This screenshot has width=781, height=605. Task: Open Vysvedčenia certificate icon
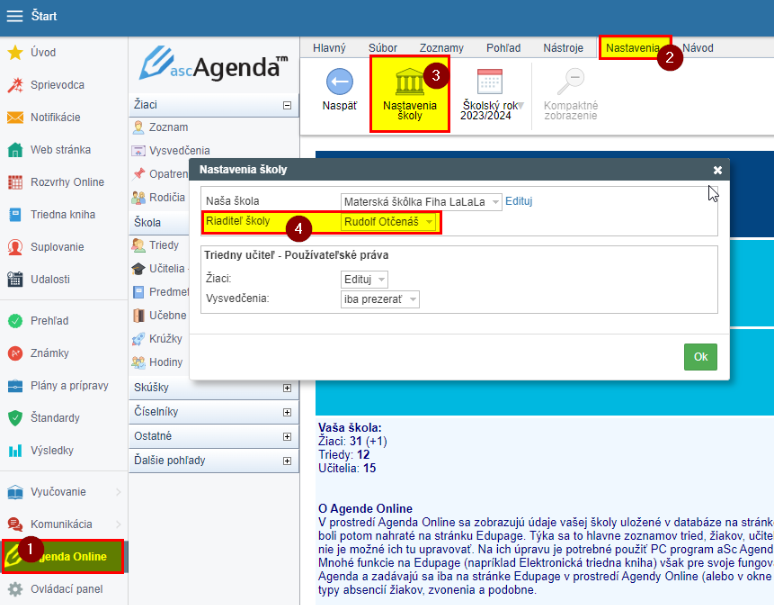click(138, 150)
